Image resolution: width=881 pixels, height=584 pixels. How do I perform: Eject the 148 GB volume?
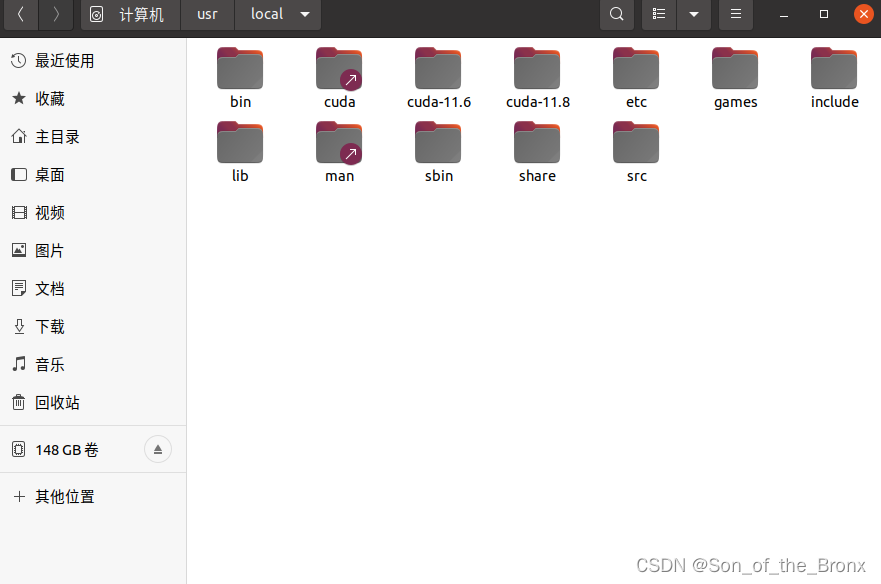[157, 449]
